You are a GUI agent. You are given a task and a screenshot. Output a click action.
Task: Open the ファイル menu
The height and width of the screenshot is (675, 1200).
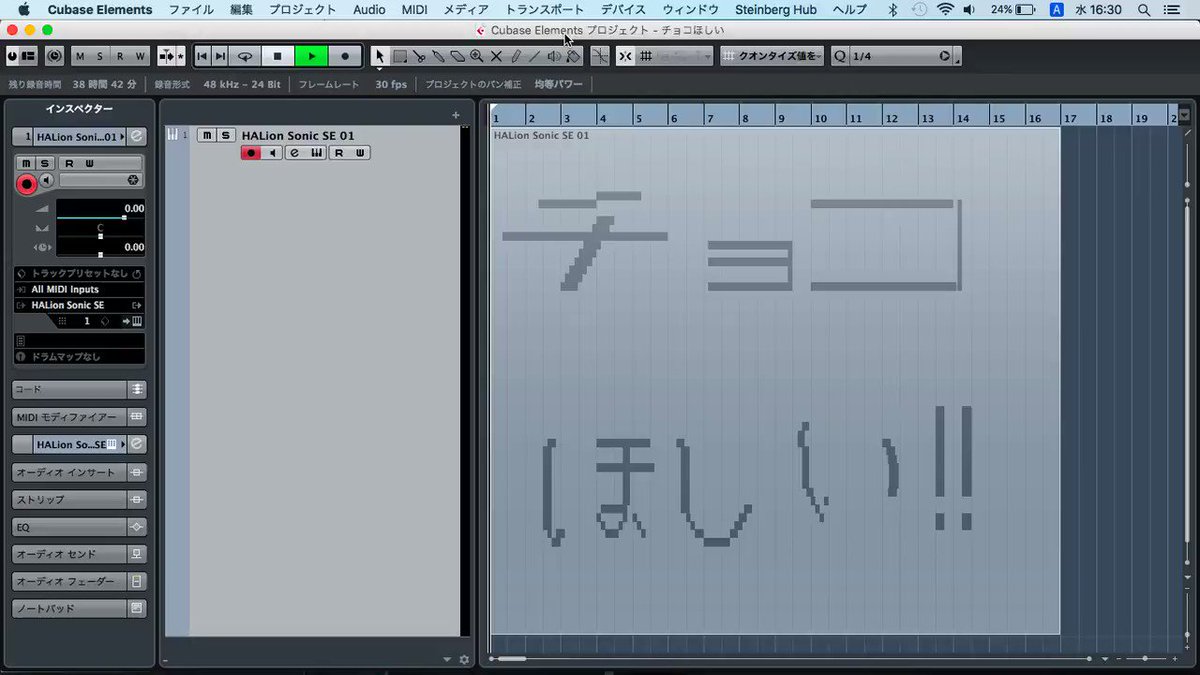191,10
